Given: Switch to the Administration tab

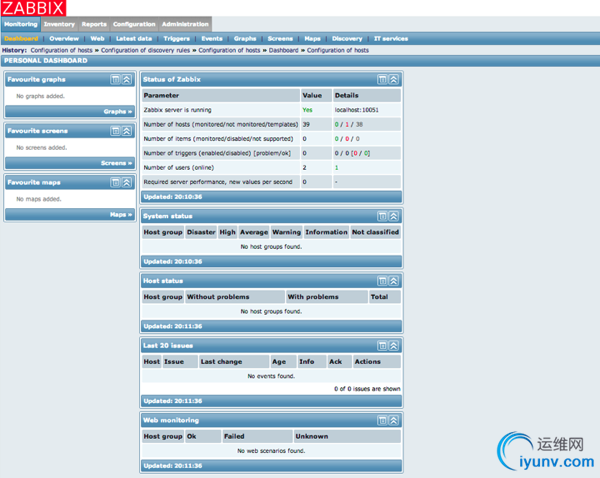Looking at the screenshot, I should tap(185, 24).
